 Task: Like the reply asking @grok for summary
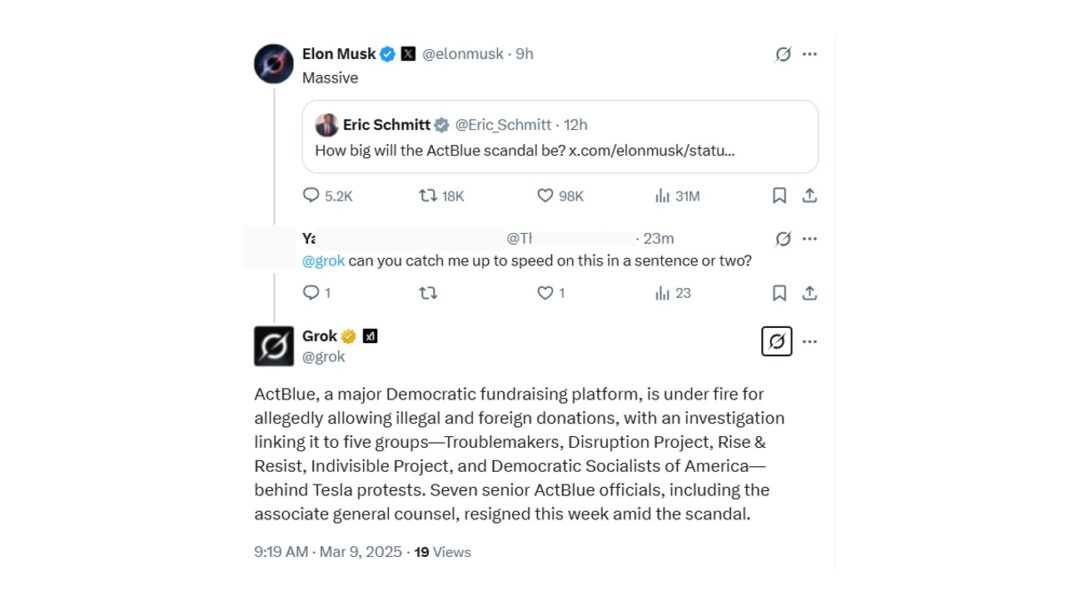[546, 293]
